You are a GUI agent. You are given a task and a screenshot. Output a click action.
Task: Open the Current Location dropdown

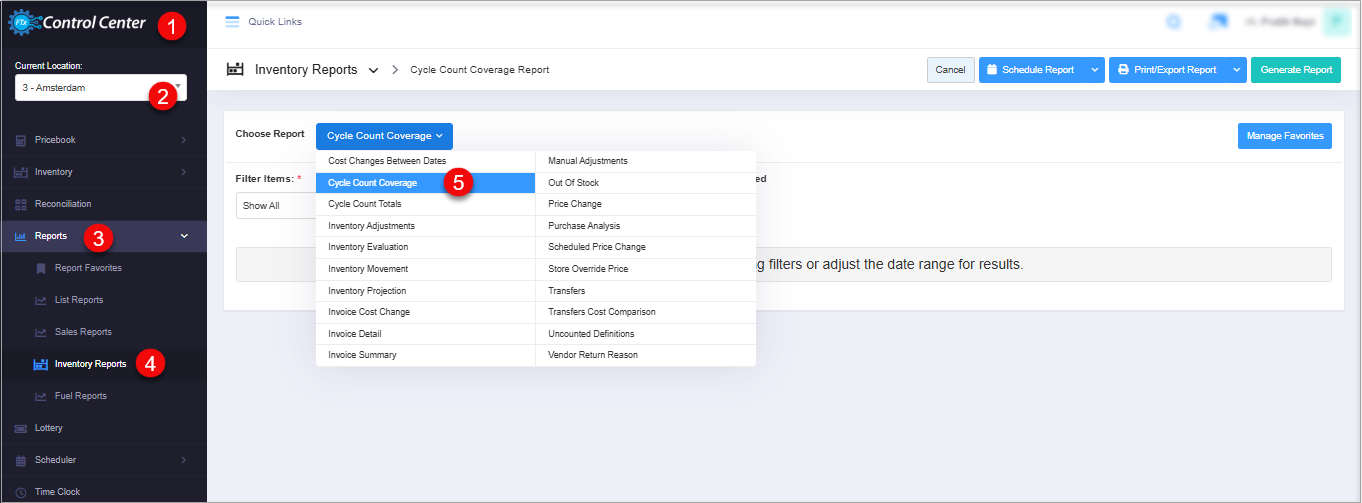[100, 89]
